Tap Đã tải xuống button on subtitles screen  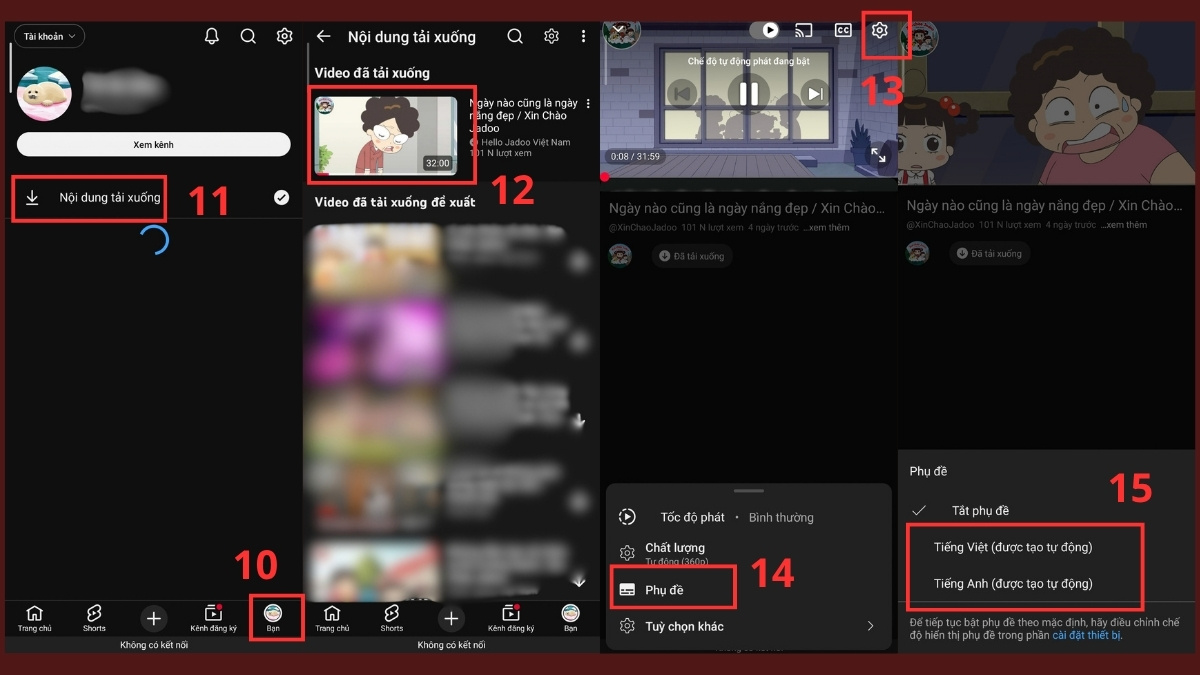pyautogui.click(x=989, y=253)
